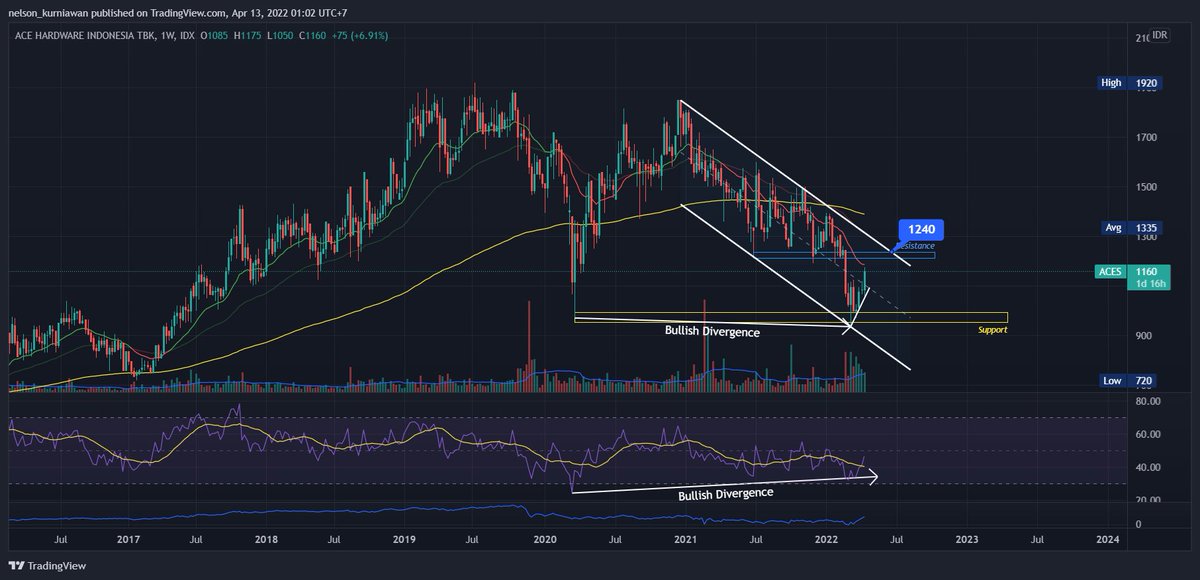Click the Resistance label near blue zone
Image resolution: width=1200 pixels, height=580 pixels.
(914, 245)
